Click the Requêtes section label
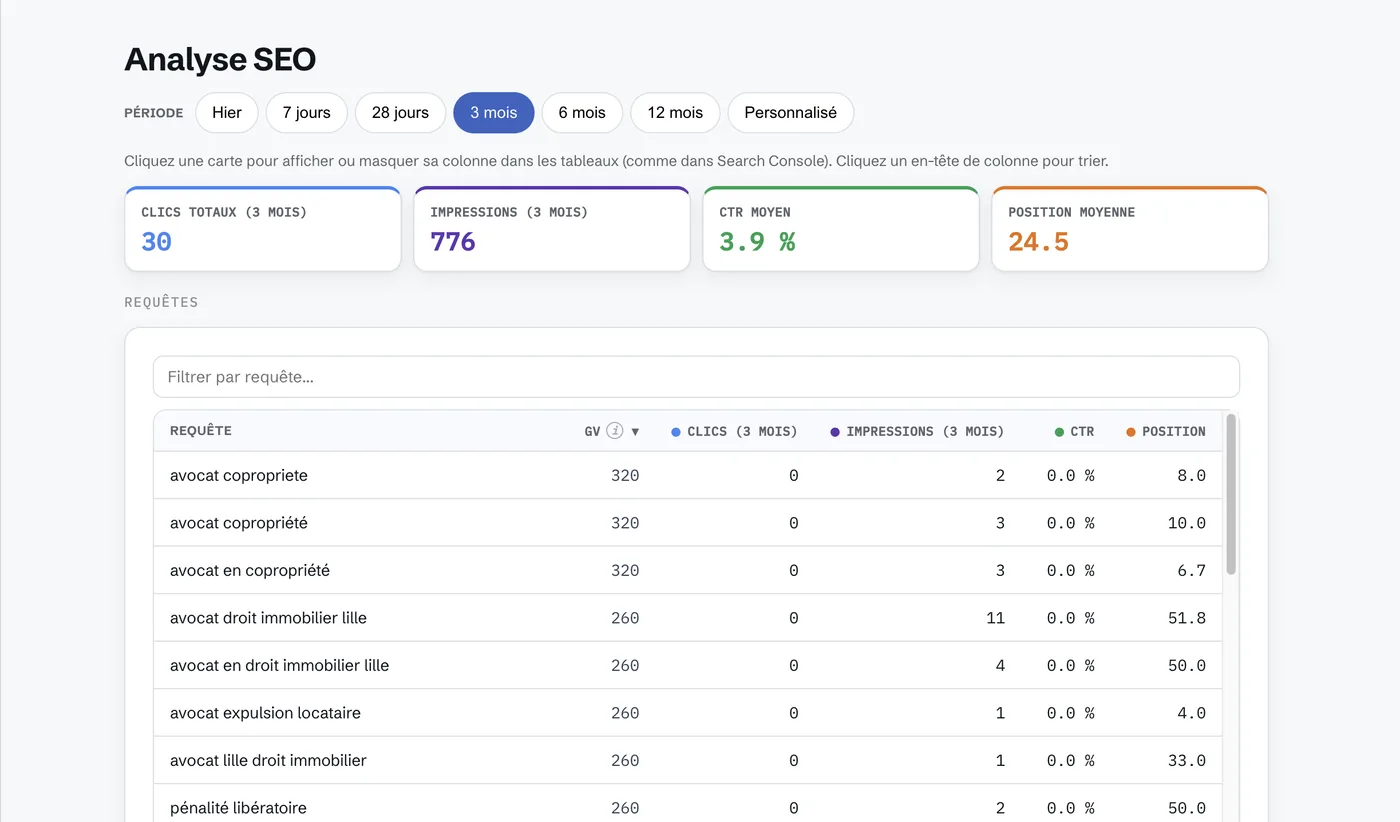Screen dimensions: 1400x822 pos(161,302)
